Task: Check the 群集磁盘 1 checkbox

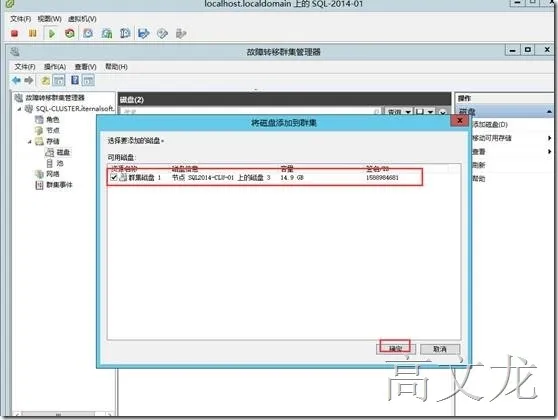Action: tap(114, 177)
